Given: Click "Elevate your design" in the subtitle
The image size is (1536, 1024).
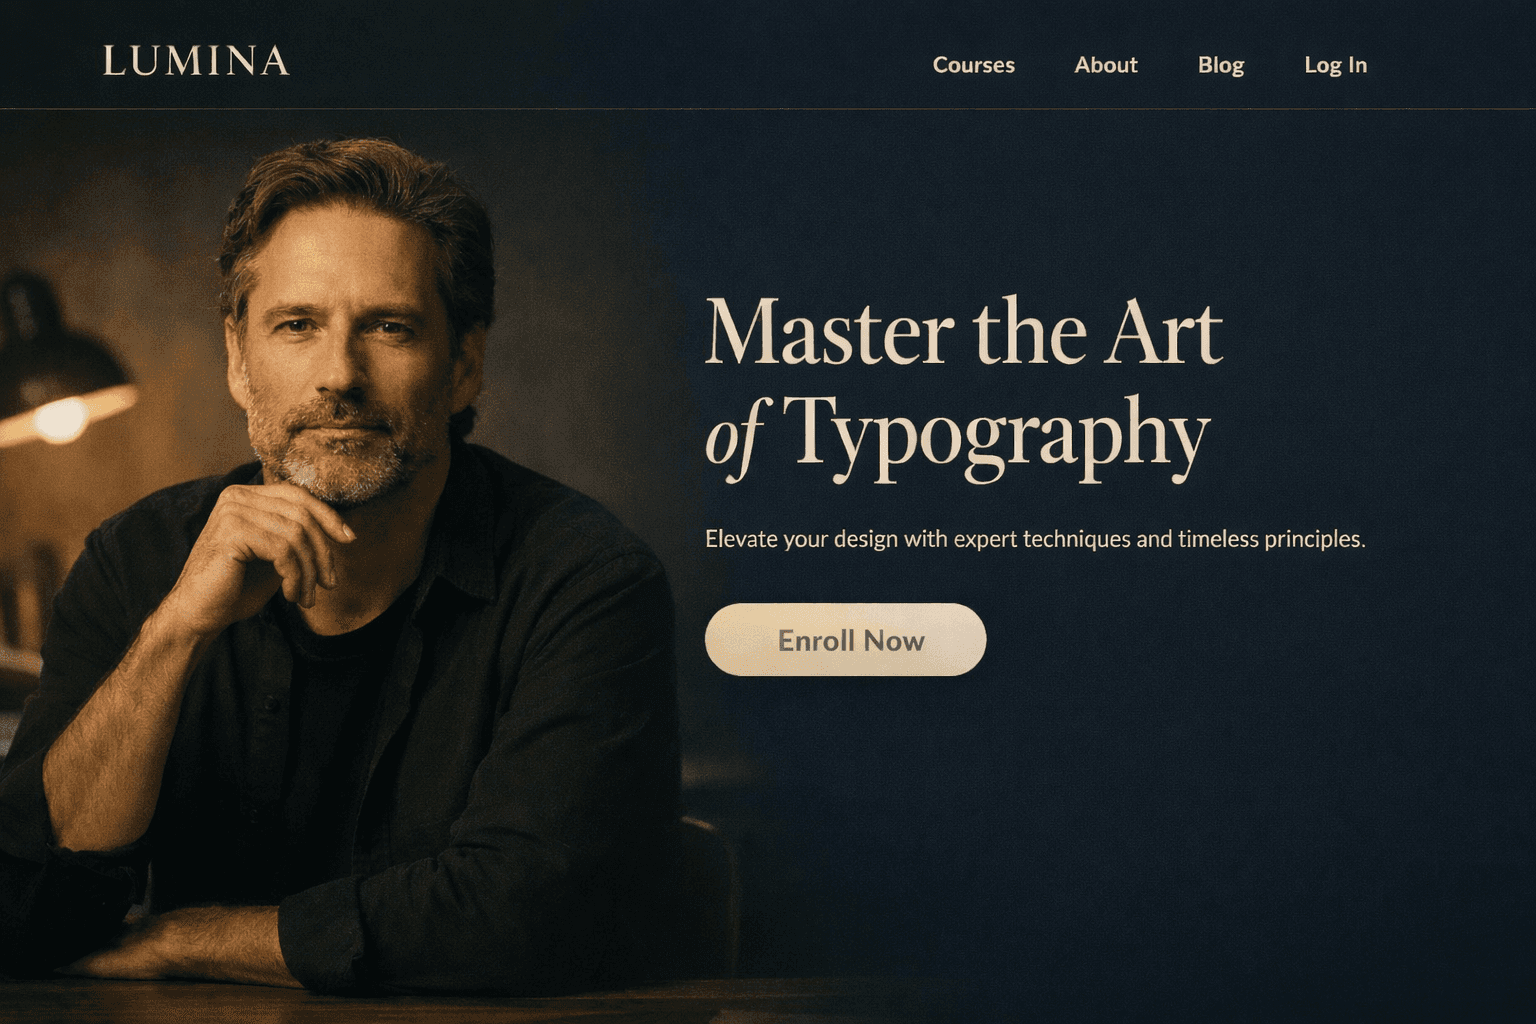Looking at the screenshot, I should pyautogui.click(x=802, y=539).
